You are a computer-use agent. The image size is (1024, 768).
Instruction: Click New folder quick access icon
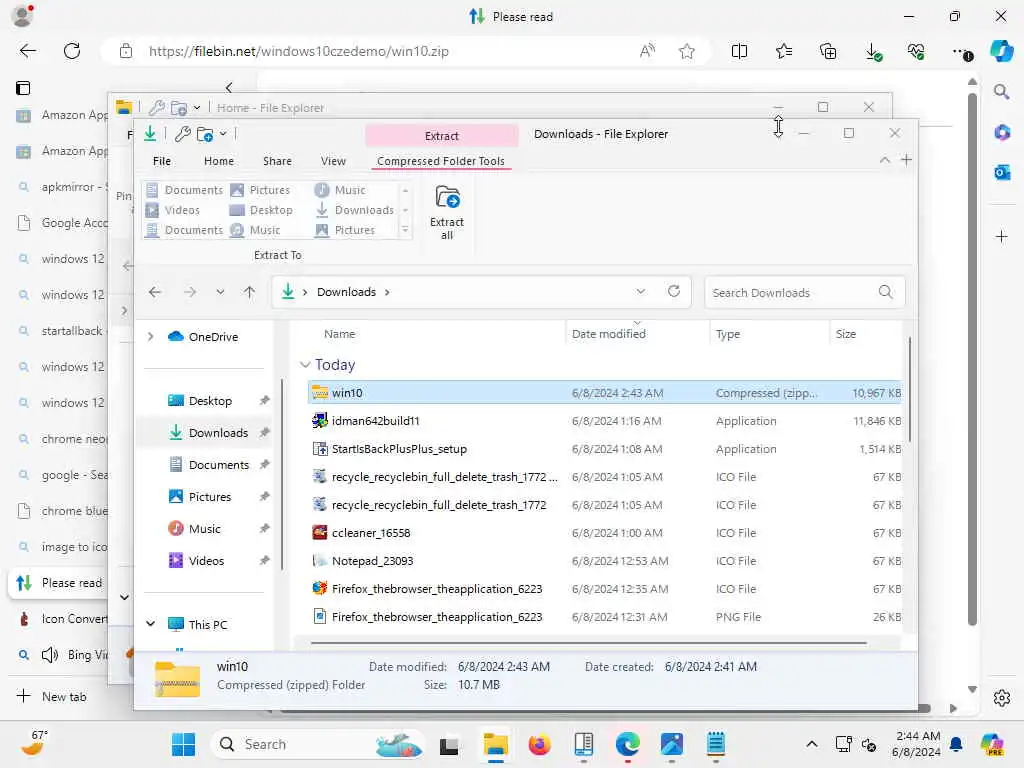click(x=204, y=134)
